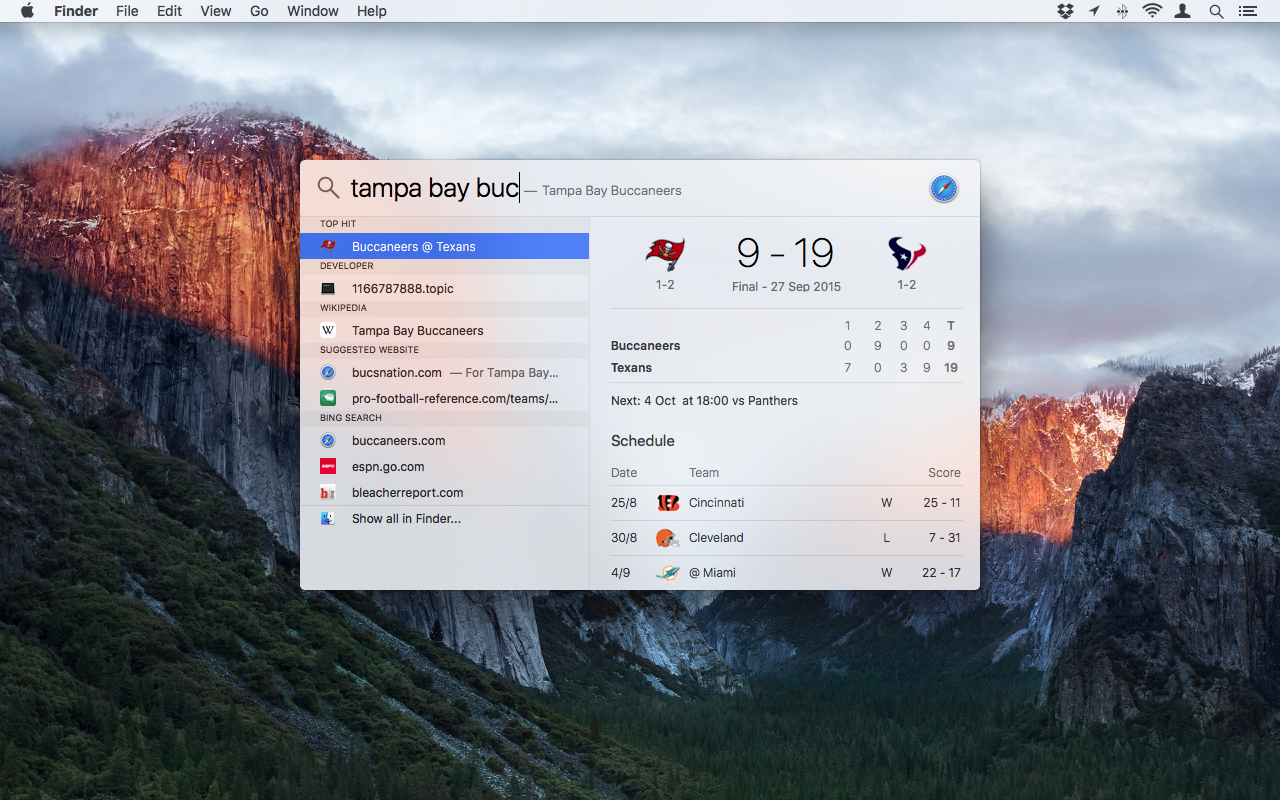
Task: Click the Schedule heading
Action: coord(643,441)
